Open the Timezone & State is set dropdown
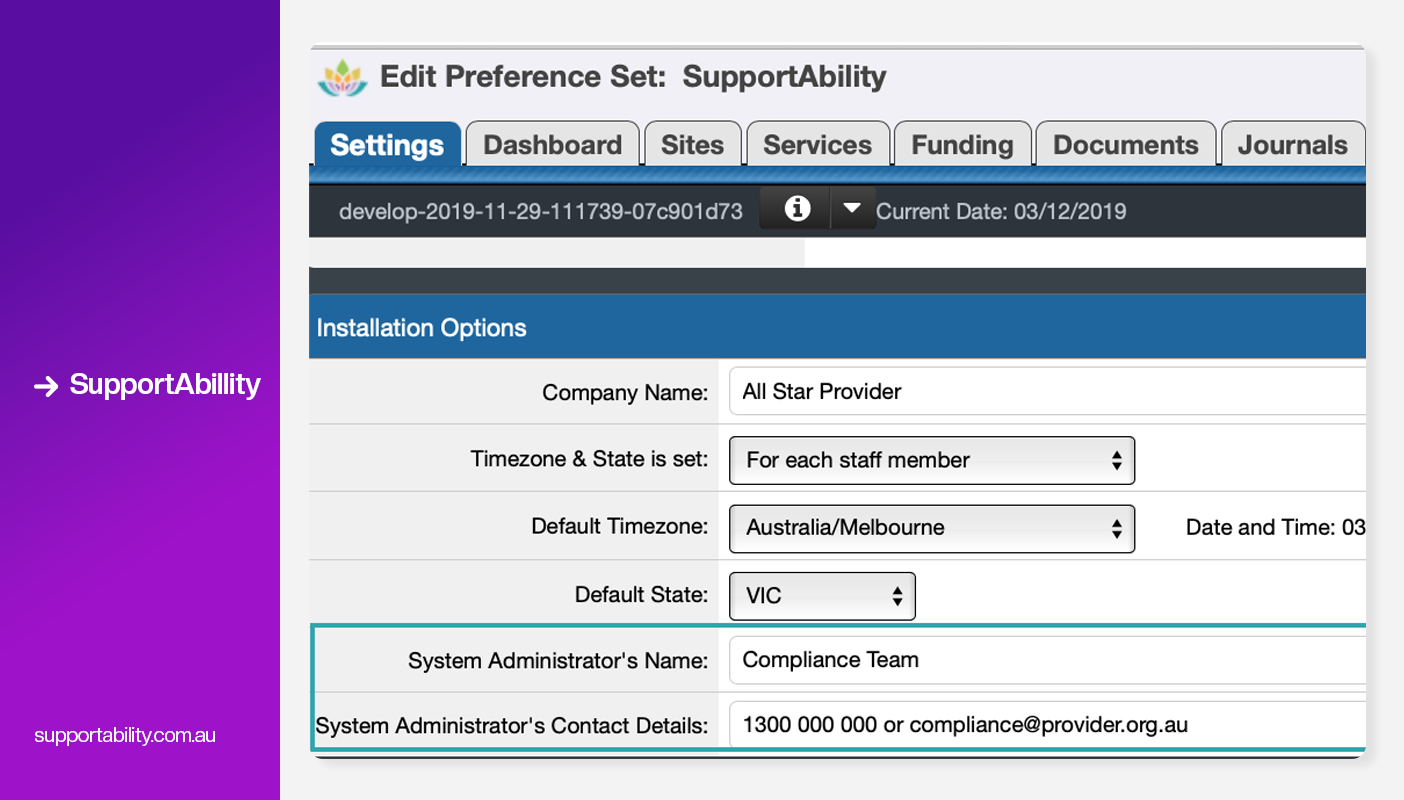This screenshot has width=1404, height=800. (932, 460)
